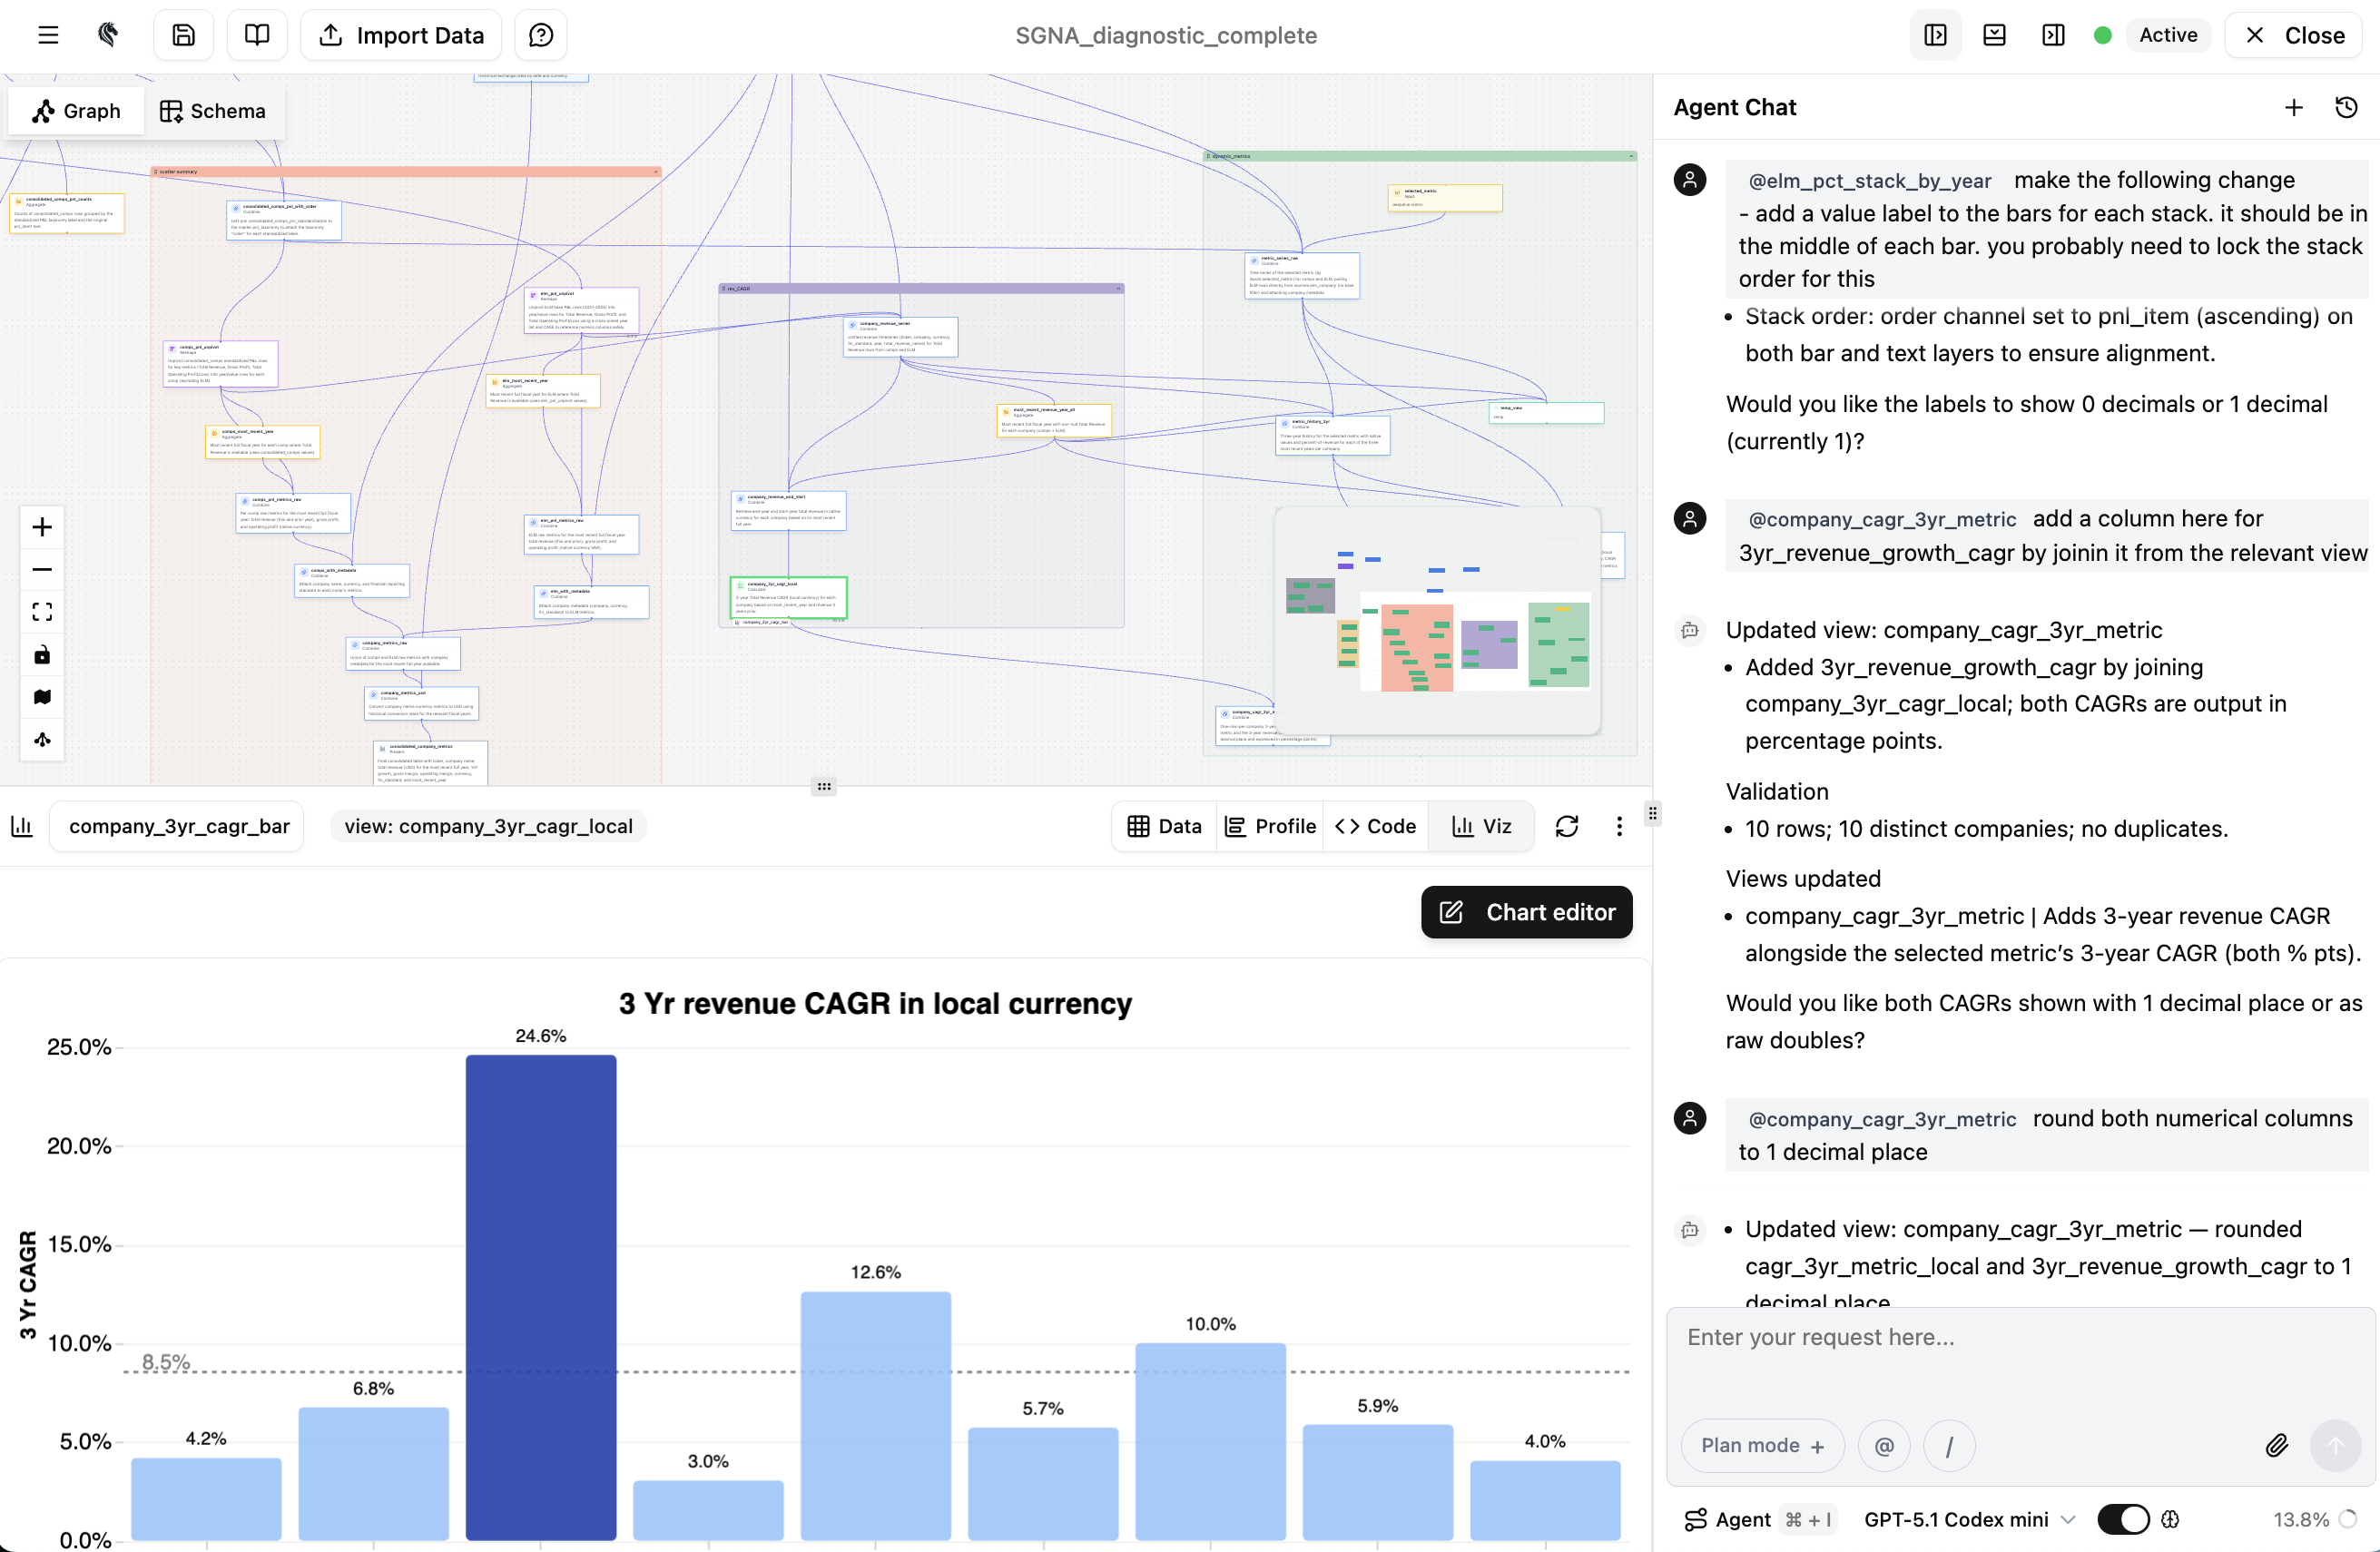
Task: Start a new Agent Chat conversation
Action: point(2293,107)
